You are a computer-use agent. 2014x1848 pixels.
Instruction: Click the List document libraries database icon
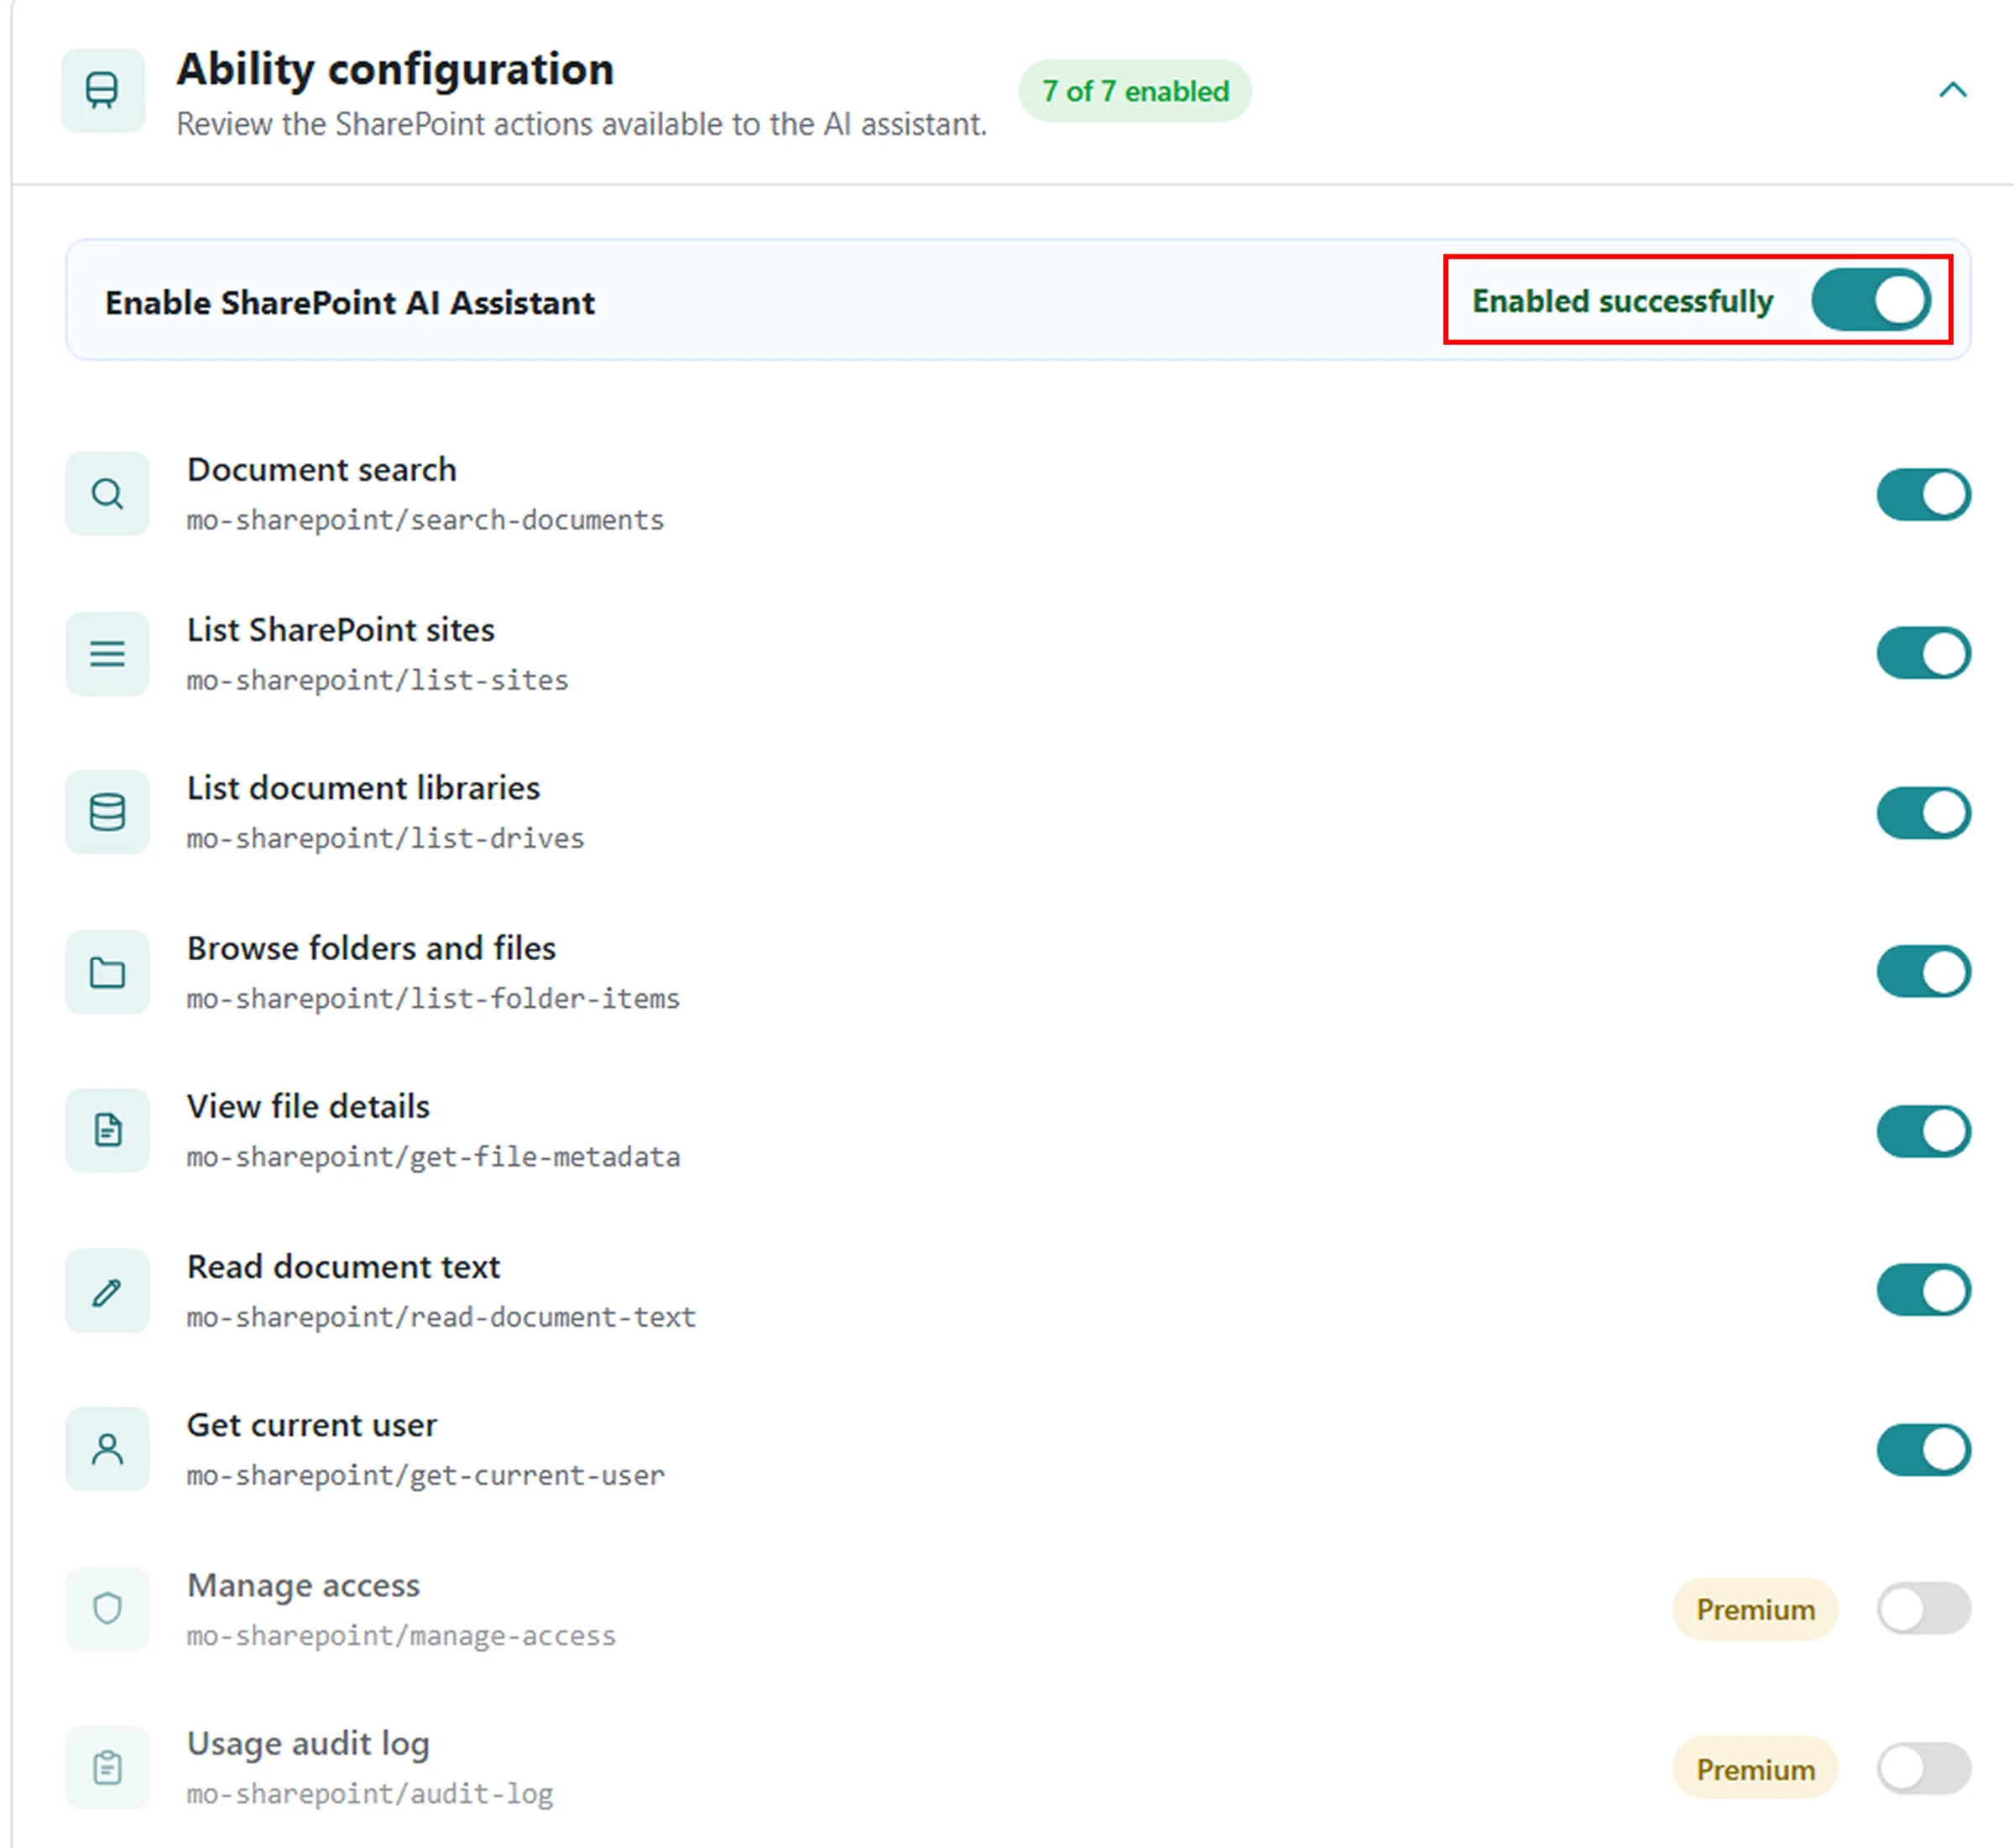107,812
